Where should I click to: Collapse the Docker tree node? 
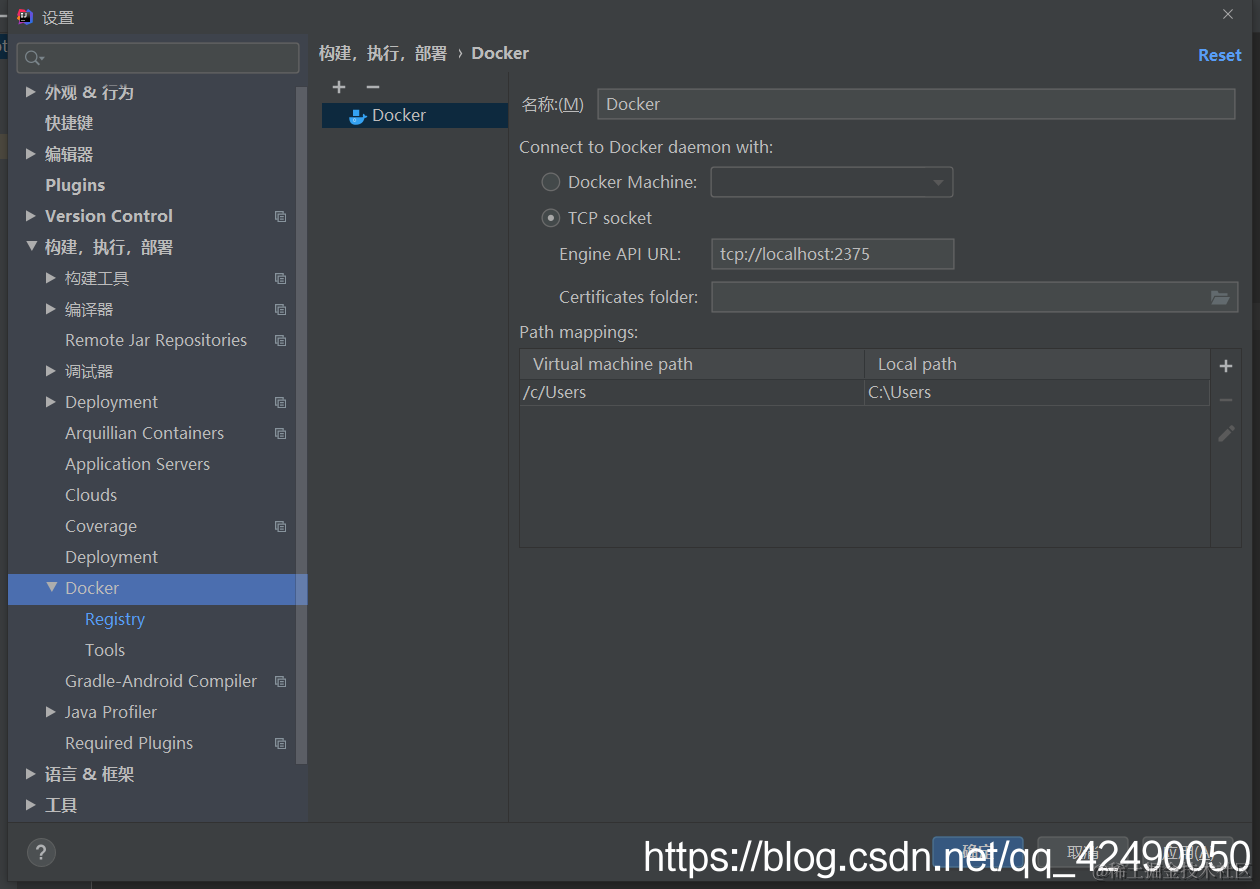coord(51,587)
